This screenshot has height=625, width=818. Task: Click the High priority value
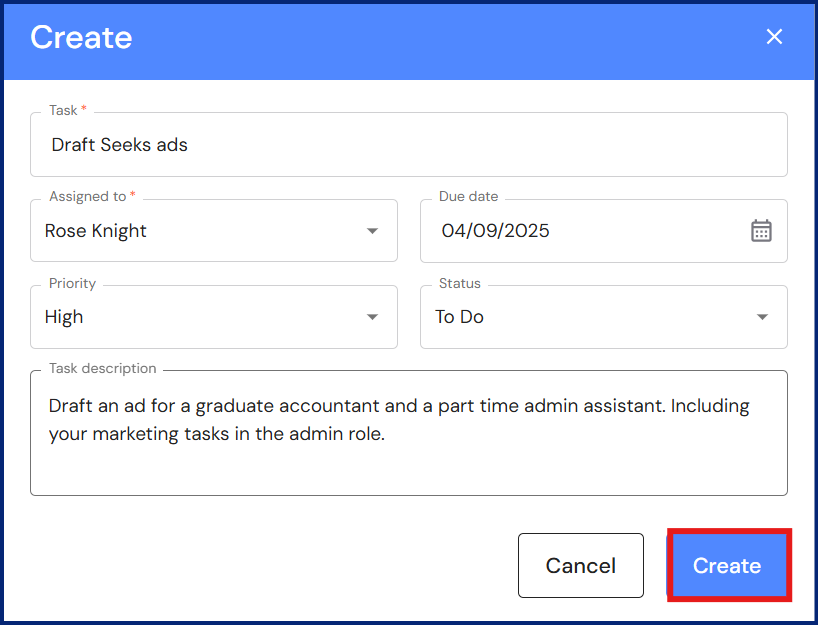64,317
